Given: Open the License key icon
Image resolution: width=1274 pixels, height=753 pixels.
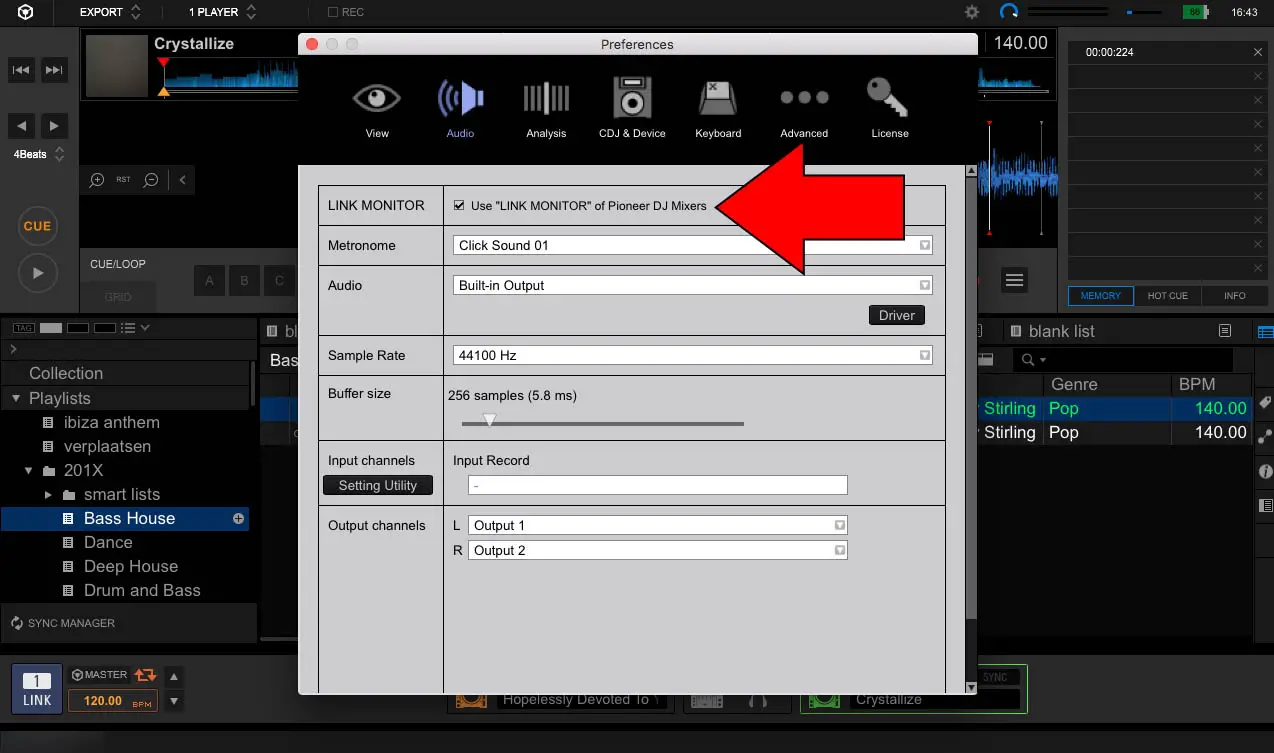Looking at the screenshot, I should pos(889,108).
